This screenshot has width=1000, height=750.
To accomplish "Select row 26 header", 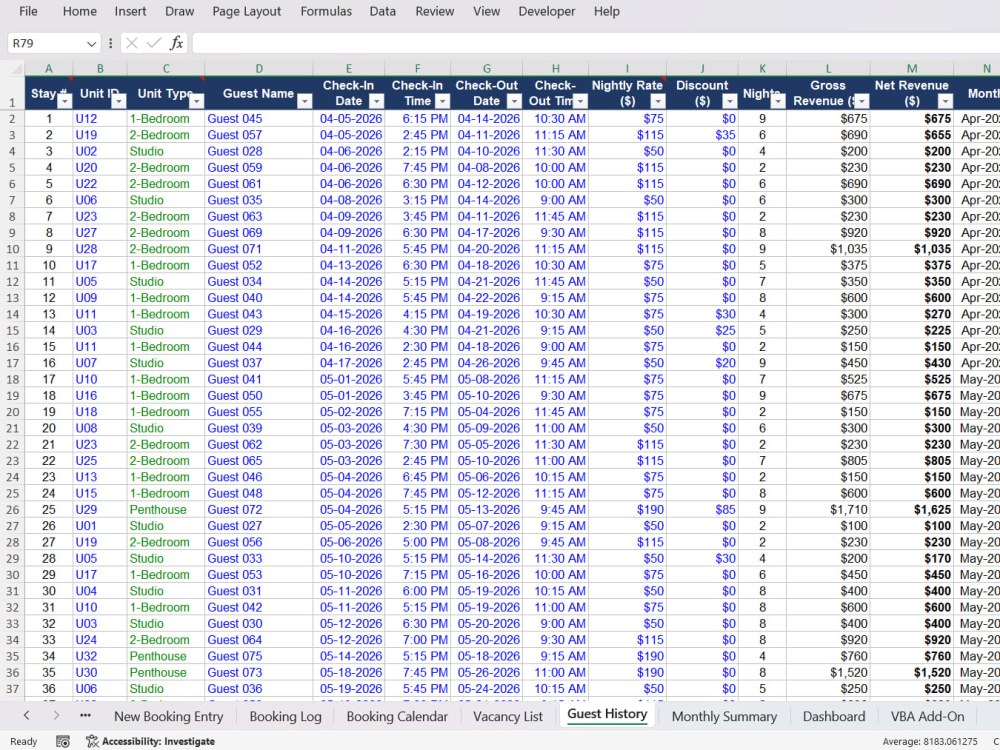I will click(12, 510).
